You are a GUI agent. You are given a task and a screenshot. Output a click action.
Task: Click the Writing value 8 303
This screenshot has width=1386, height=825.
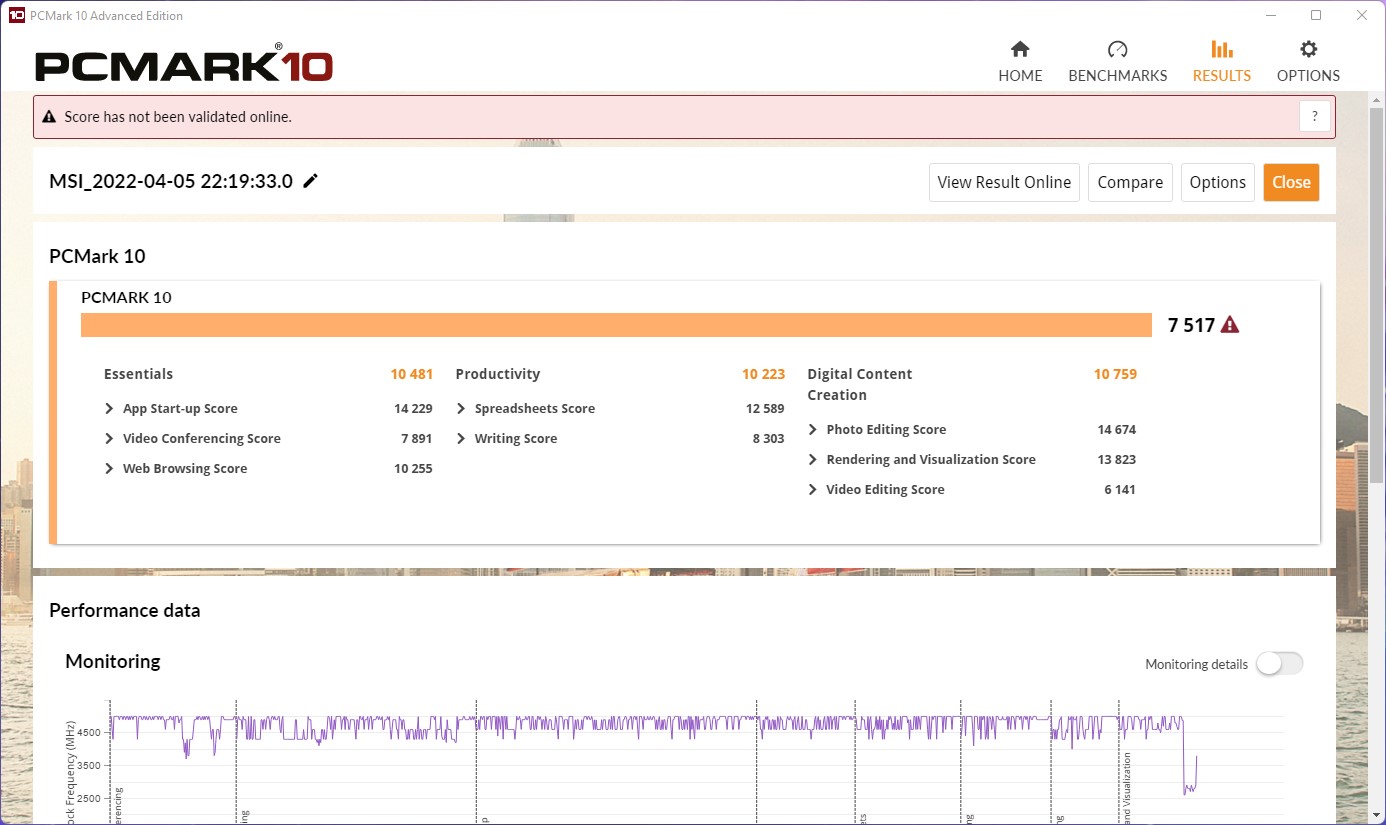tap(768, 439)
